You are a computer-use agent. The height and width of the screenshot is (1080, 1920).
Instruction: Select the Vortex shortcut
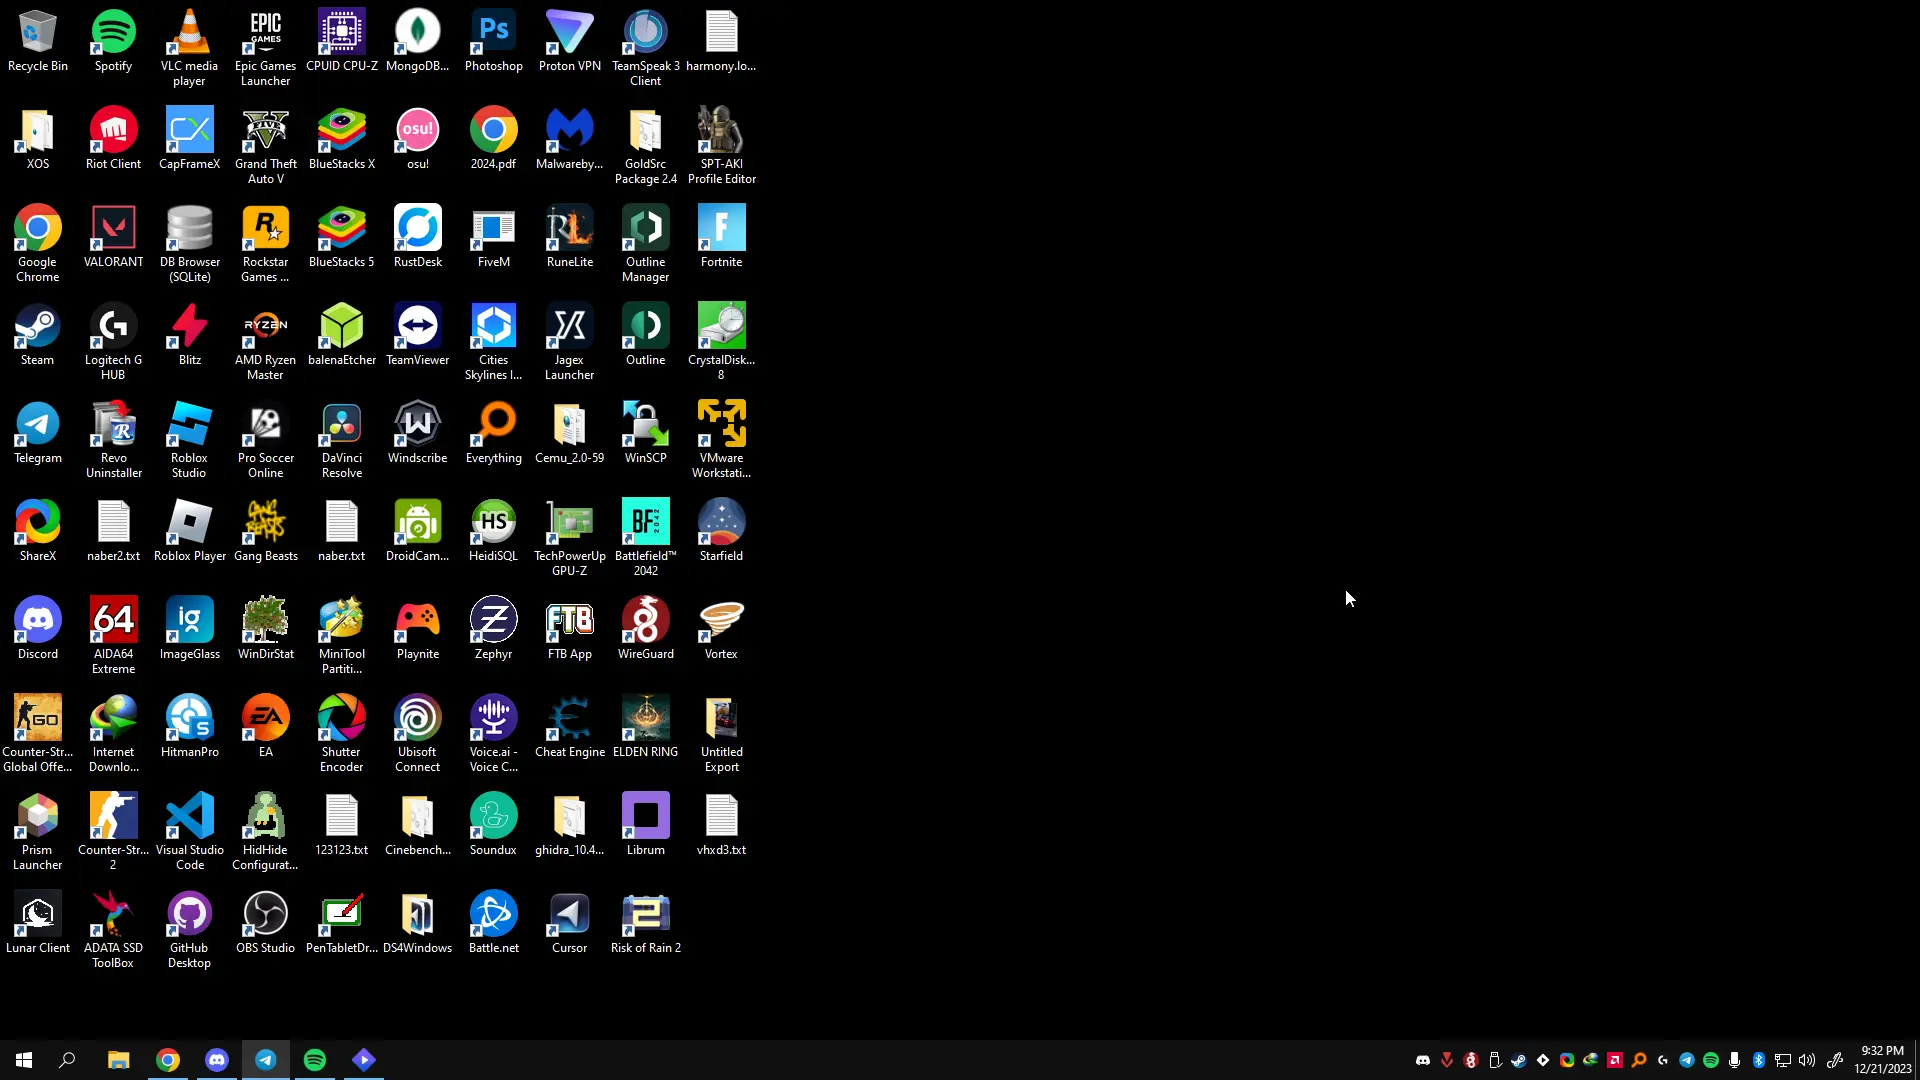click(722, 630)
